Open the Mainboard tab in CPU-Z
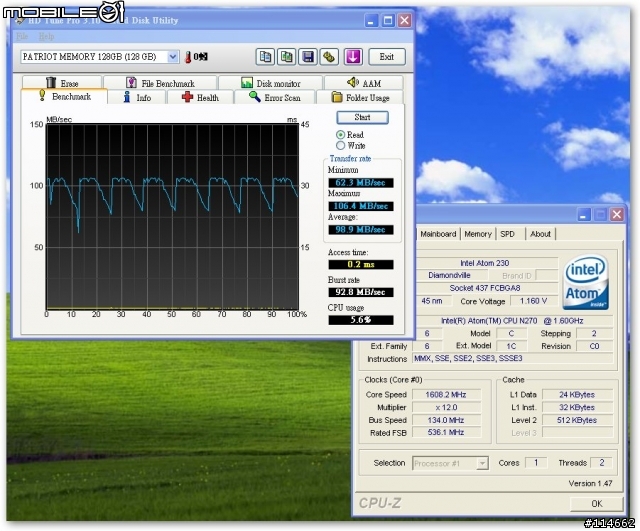Screen dimensions: 640x531 [438, 234]
